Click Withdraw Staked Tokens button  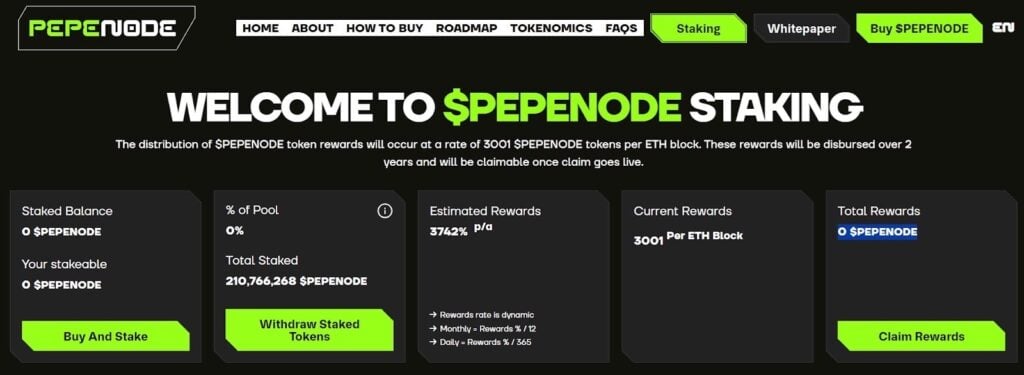(310, 330)
